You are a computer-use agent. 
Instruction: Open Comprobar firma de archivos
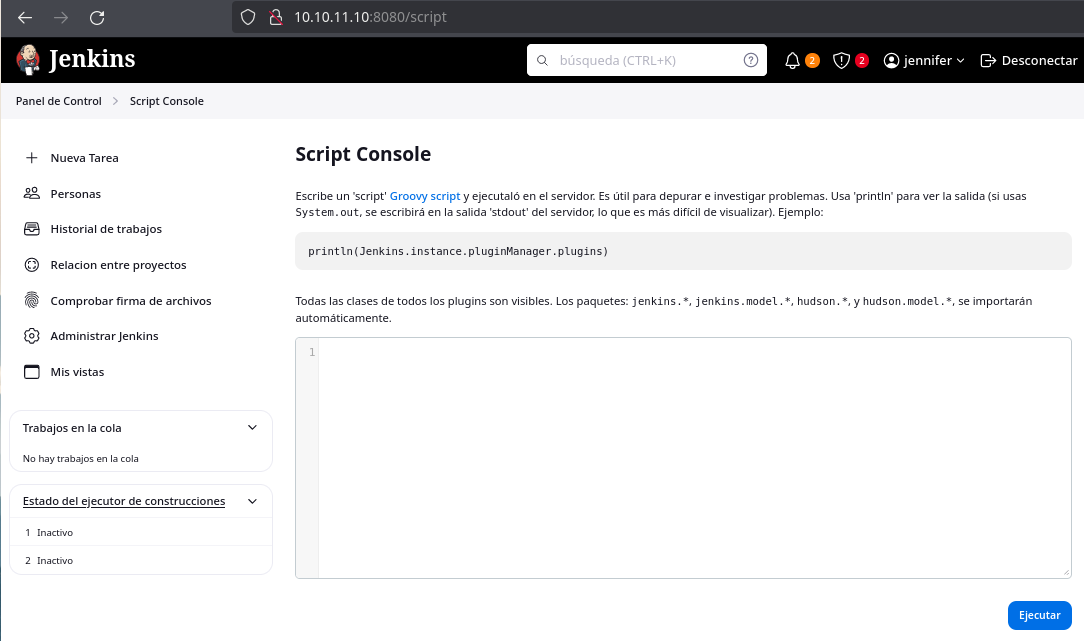(x=131, y=301)
